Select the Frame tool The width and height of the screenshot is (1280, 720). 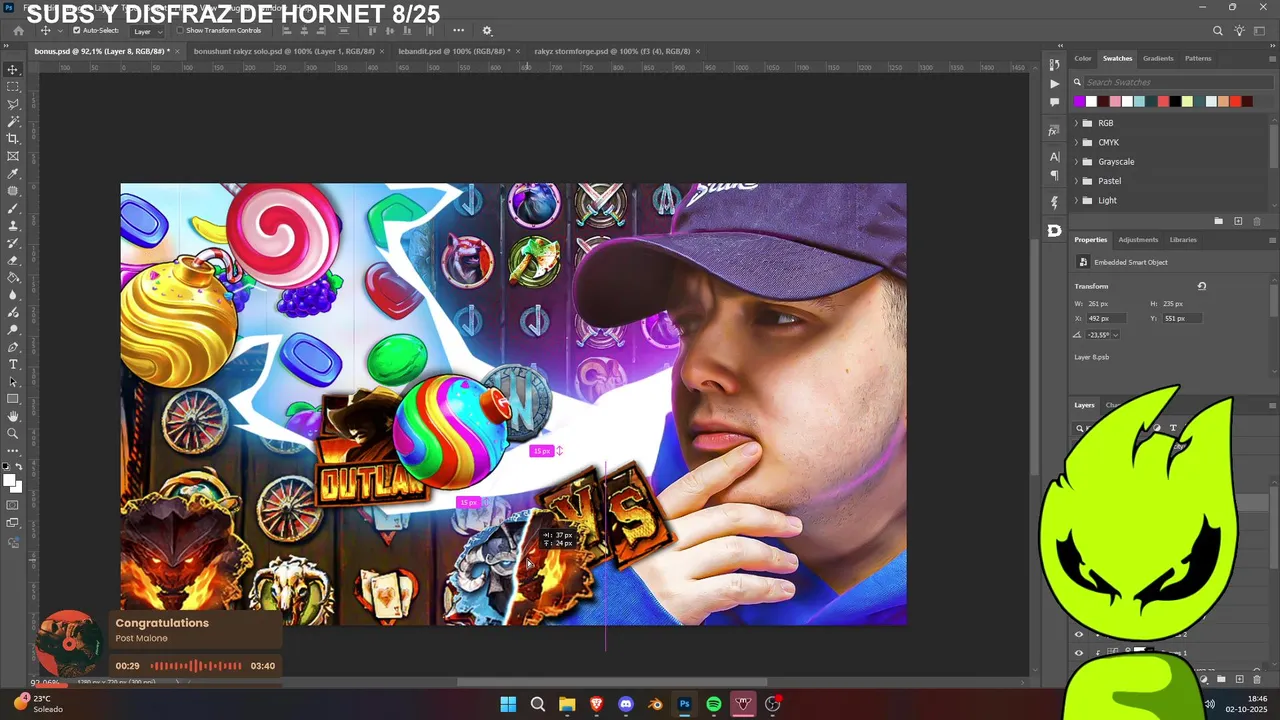[13, 156]
